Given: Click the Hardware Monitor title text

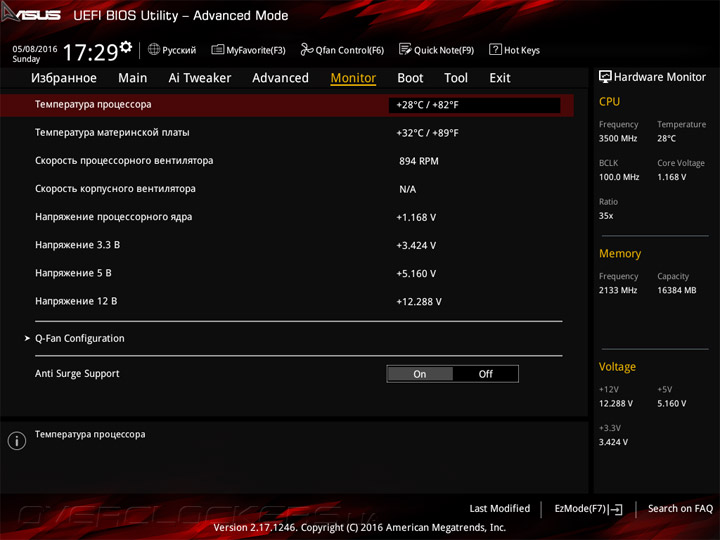Looking at the screenshot, I should (x=659, y=77).
